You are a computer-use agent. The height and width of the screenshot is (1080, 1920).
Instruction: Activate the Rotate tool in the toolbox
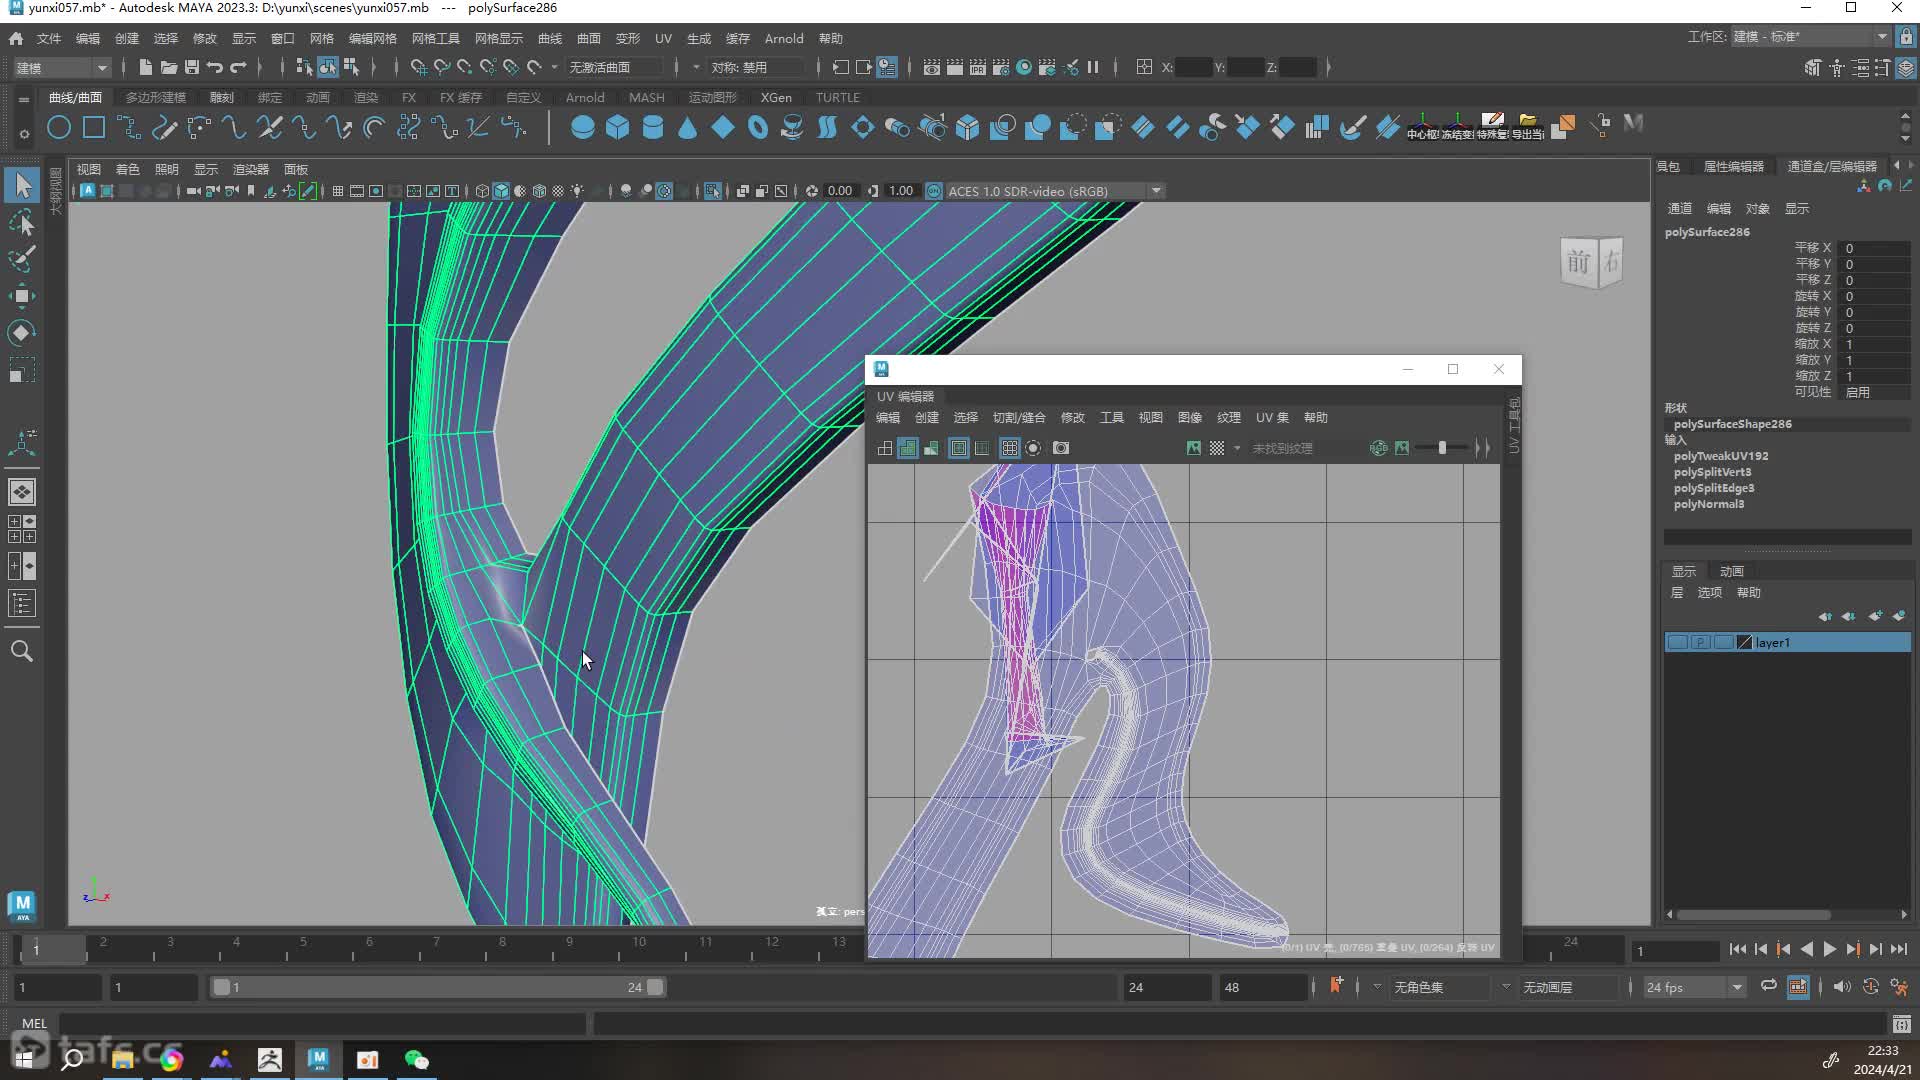tap(22, 333)
